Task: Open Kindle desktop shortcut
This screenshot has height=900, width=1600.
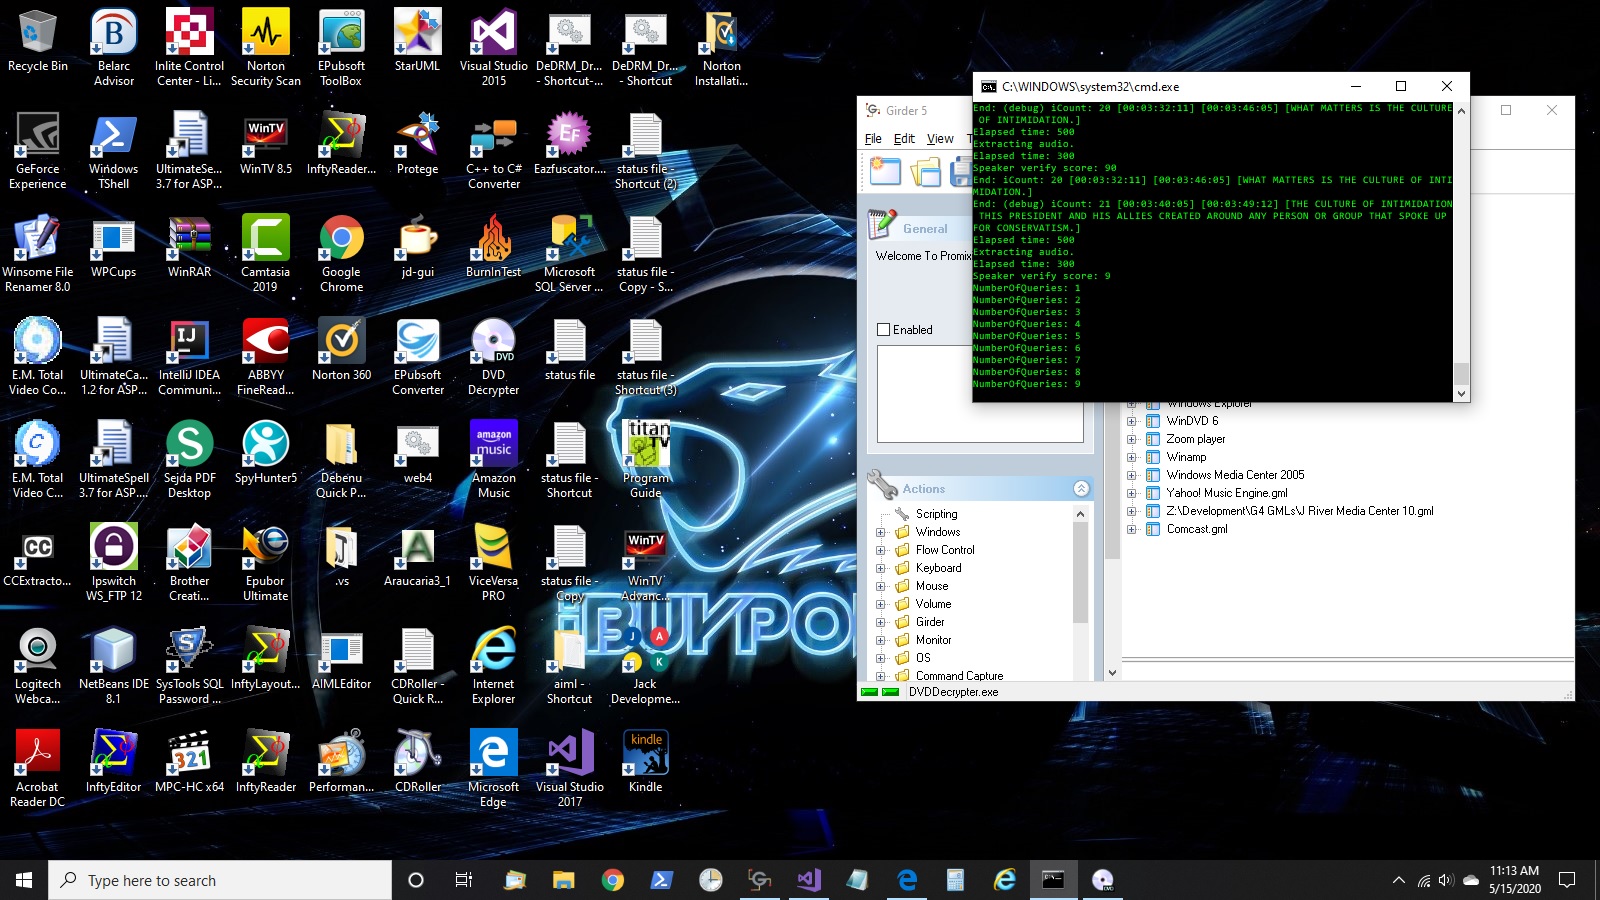Action: click(646, 763)
